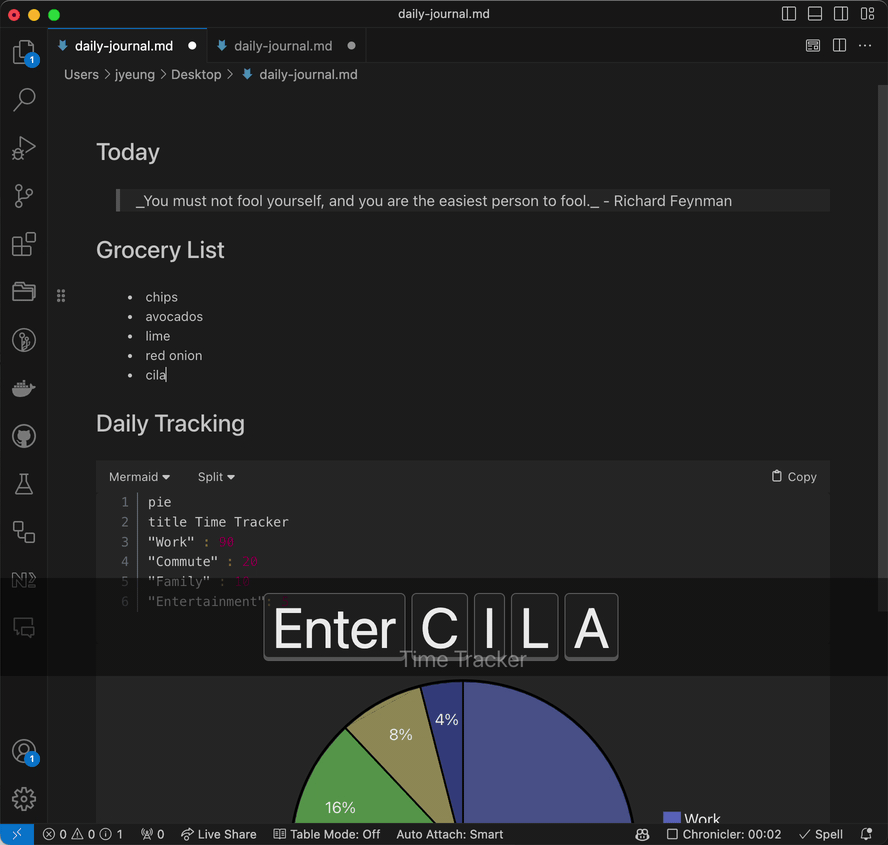Image resolution: width=888 pixels, height=845 pixels.
Task: Click the chips list item
Action: (161, 297)
